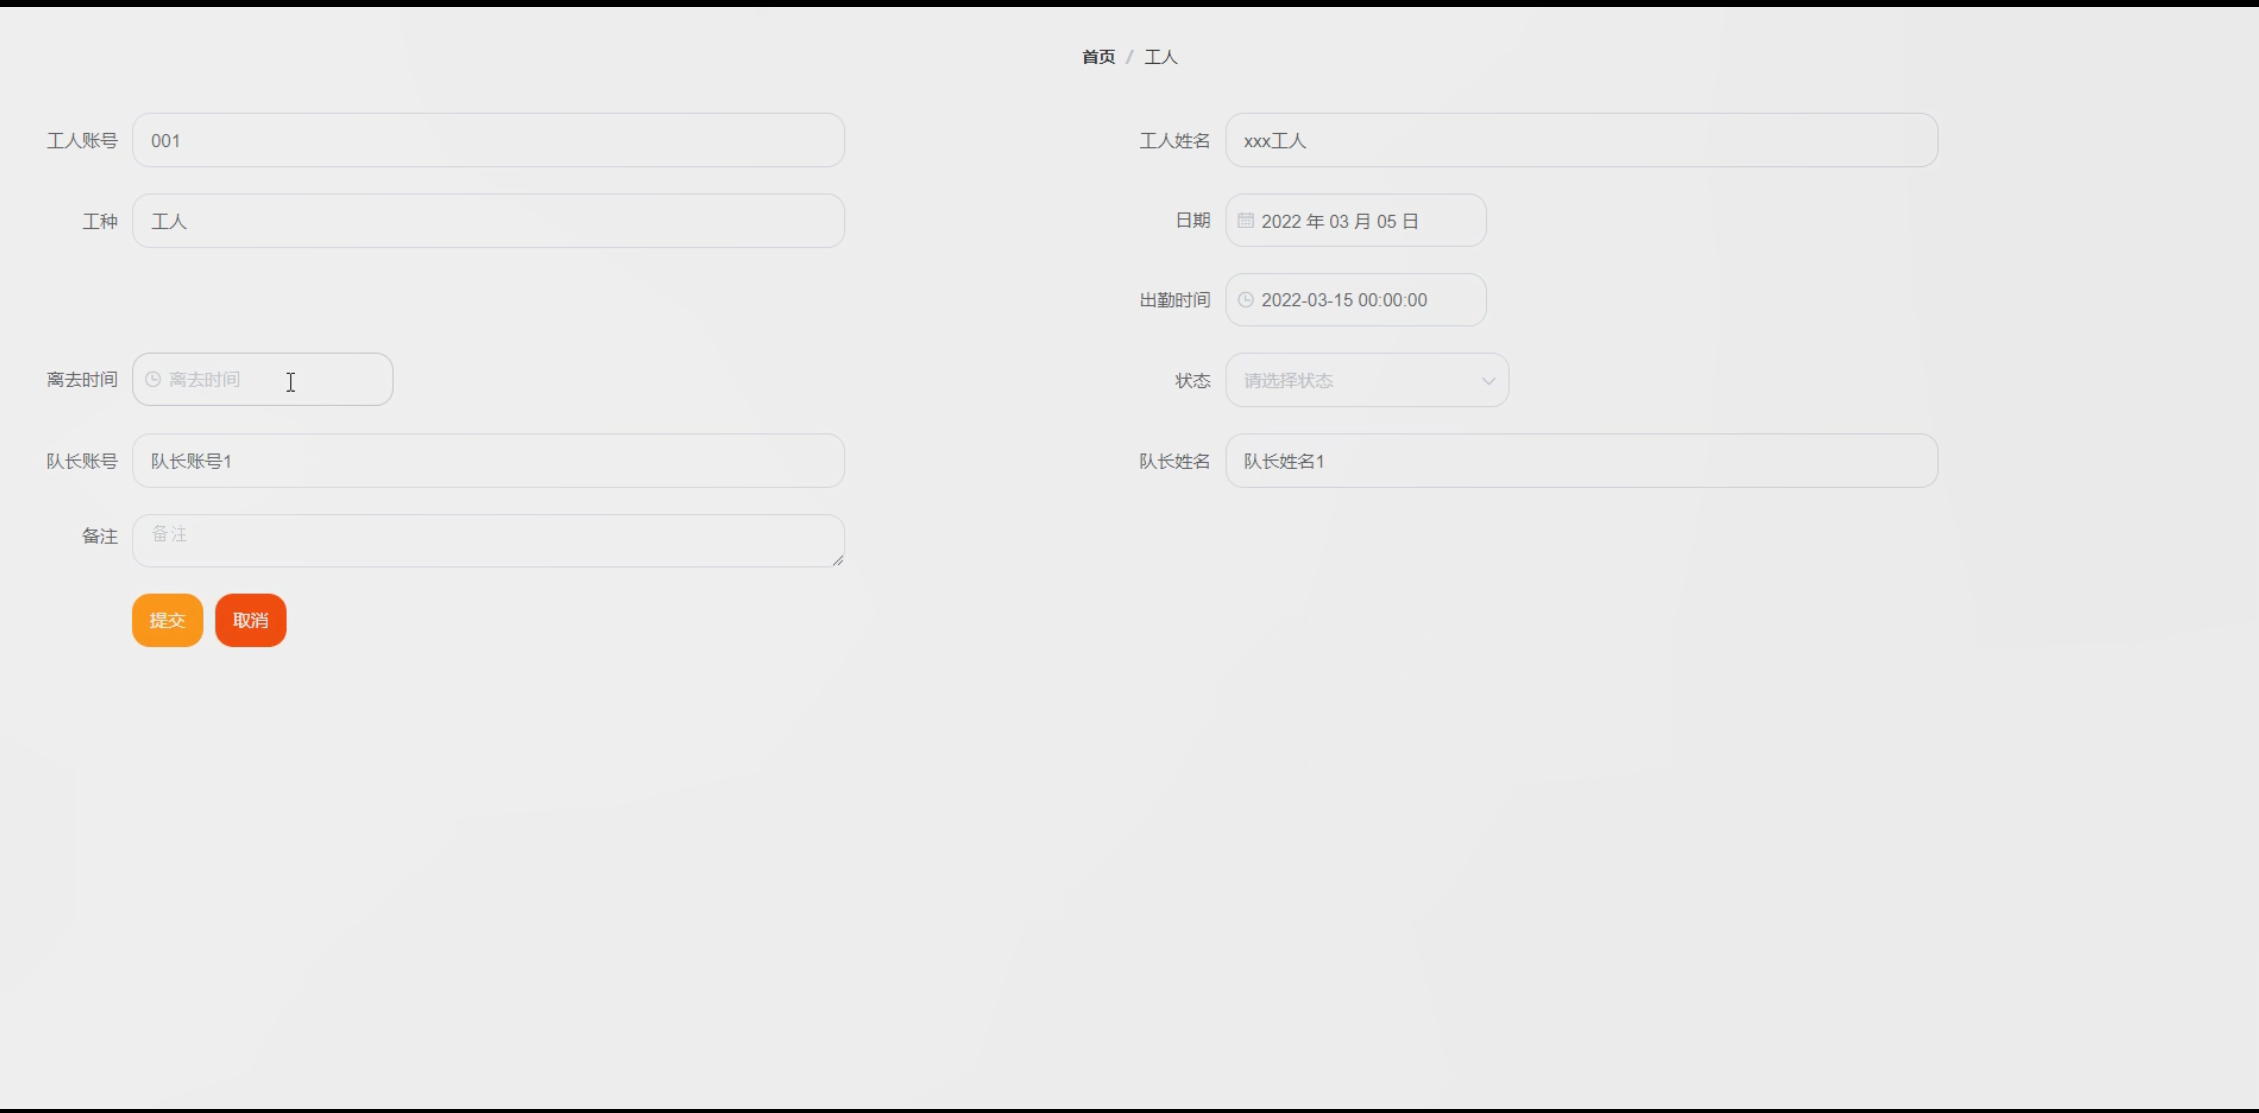
Task: Focus the 队长账号 input field
Action: (x=488, y=461)
